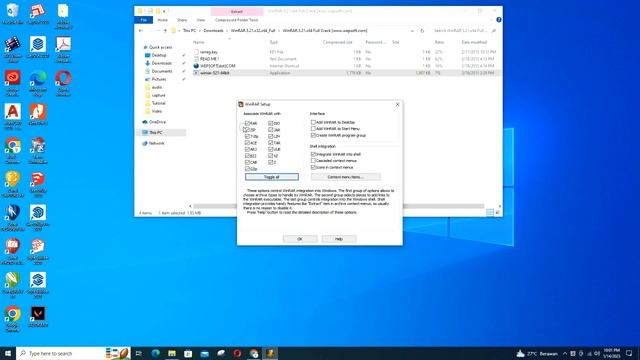Open the address bar history dropdown
The image size is (640, 360).
(412, 31)
